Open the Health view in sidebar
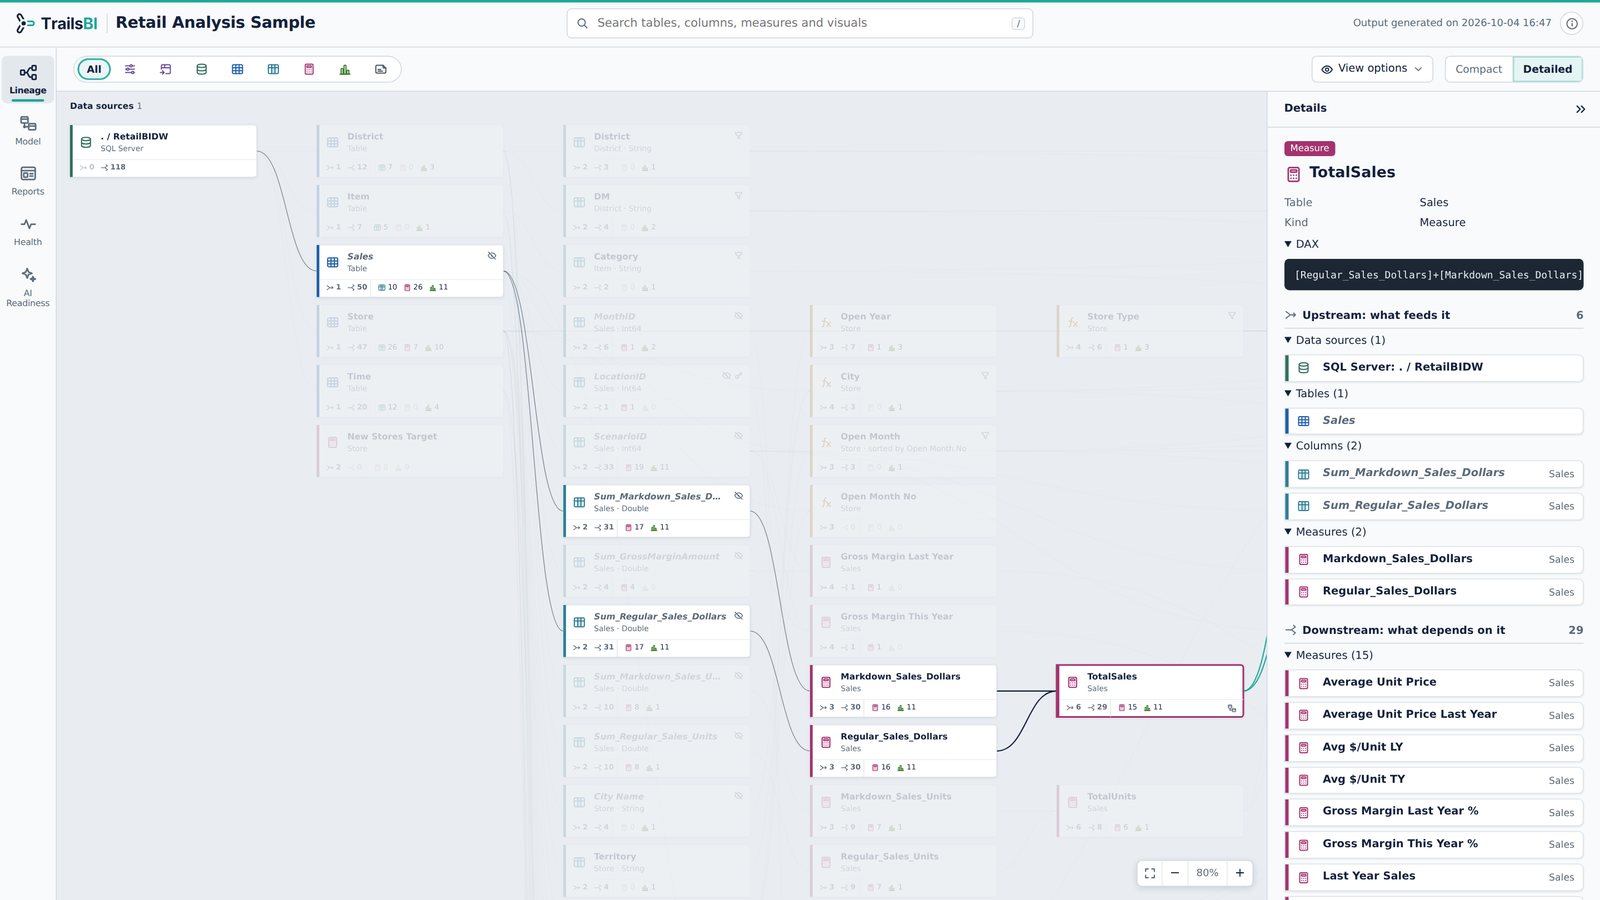Viewport: 1600px width, 900px height. (x=28, y=232)
